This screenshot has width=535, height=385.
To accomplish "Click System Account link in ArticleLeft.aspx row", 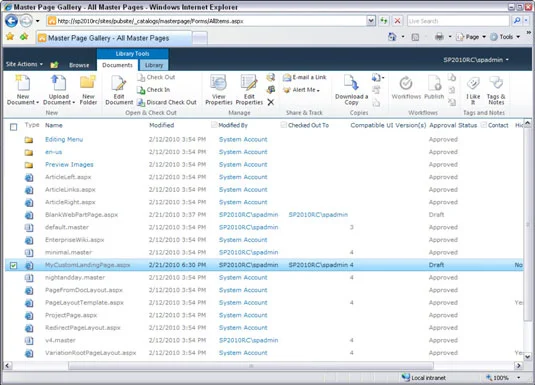I will (x=243, y=177).
